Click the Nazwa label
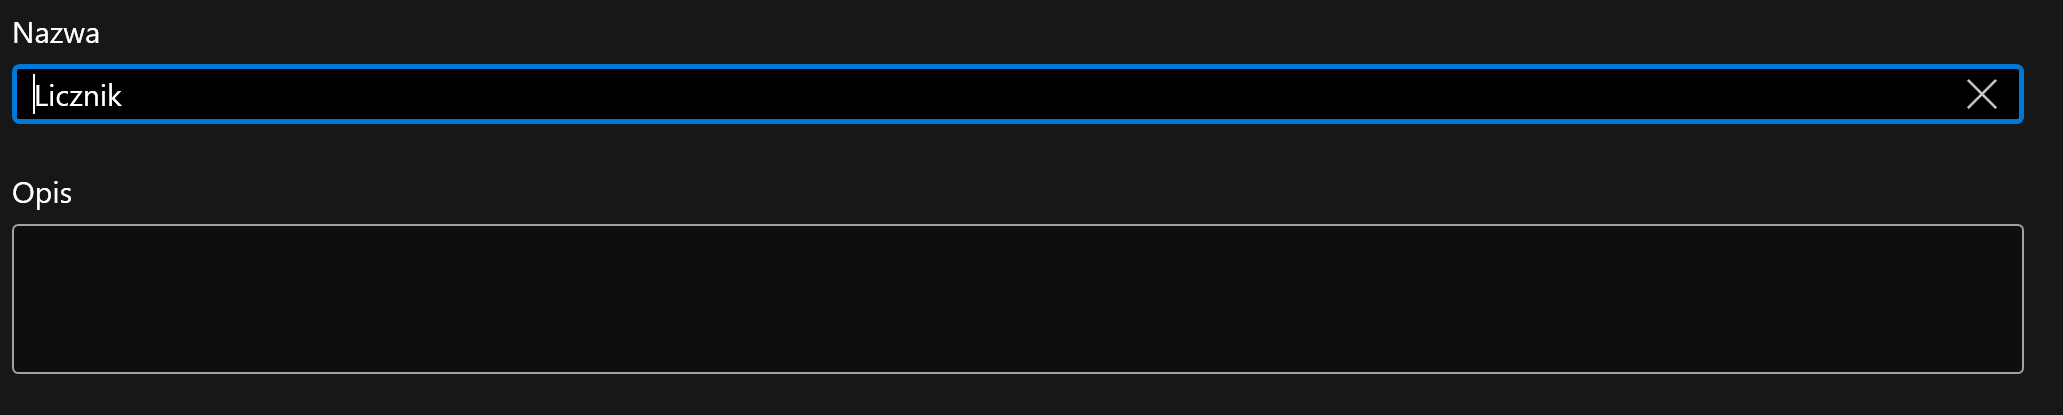Image resolution: width=2063 pixels, height=415 pixels. (56, 34)
